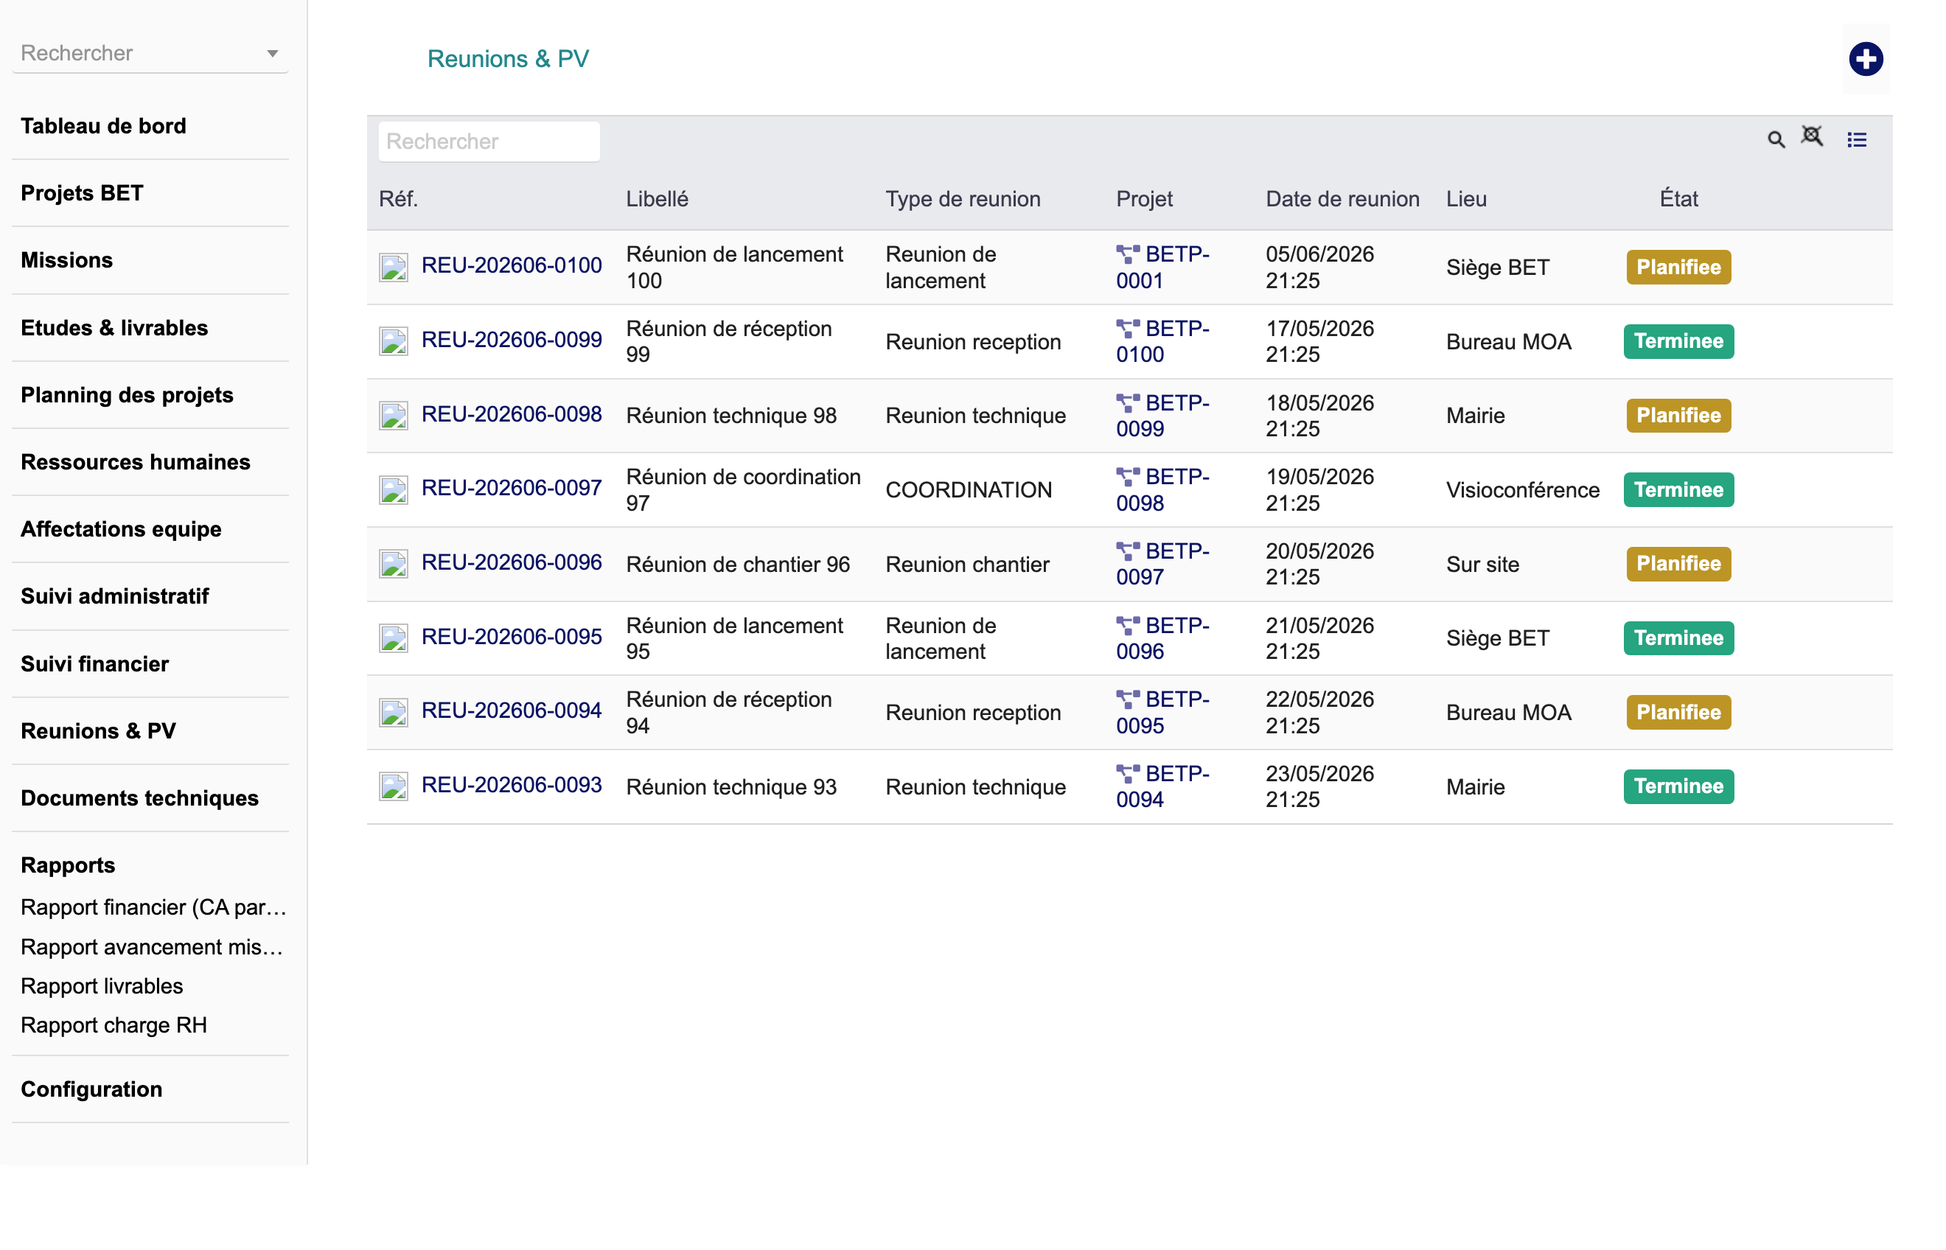Screen dimensions: 1946x1250
Task: Open meeting REU-202606-0094
Action: (512, 711)
